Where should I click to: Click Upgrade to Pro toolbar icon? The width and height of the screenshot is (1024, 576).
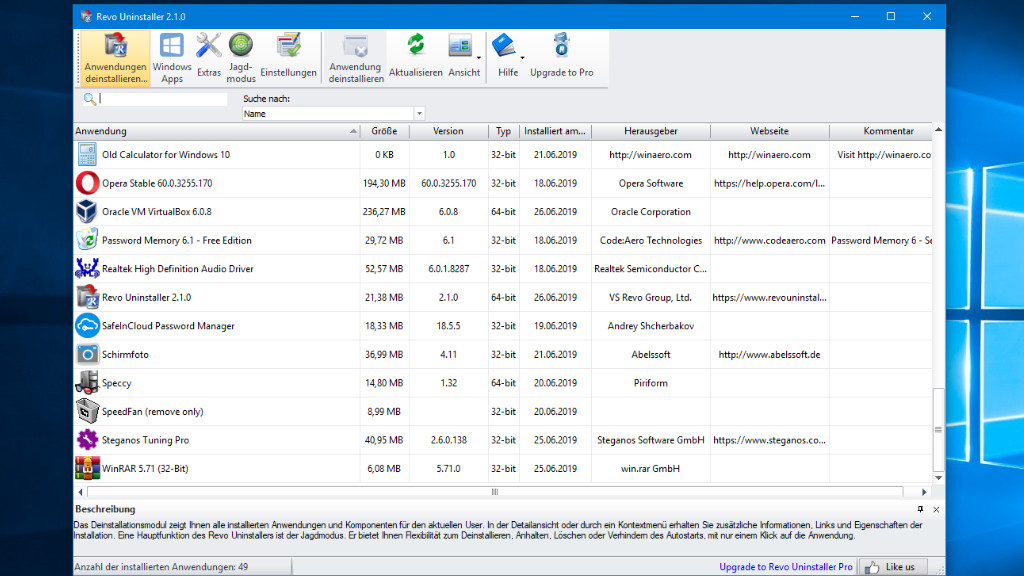[561, 56]
